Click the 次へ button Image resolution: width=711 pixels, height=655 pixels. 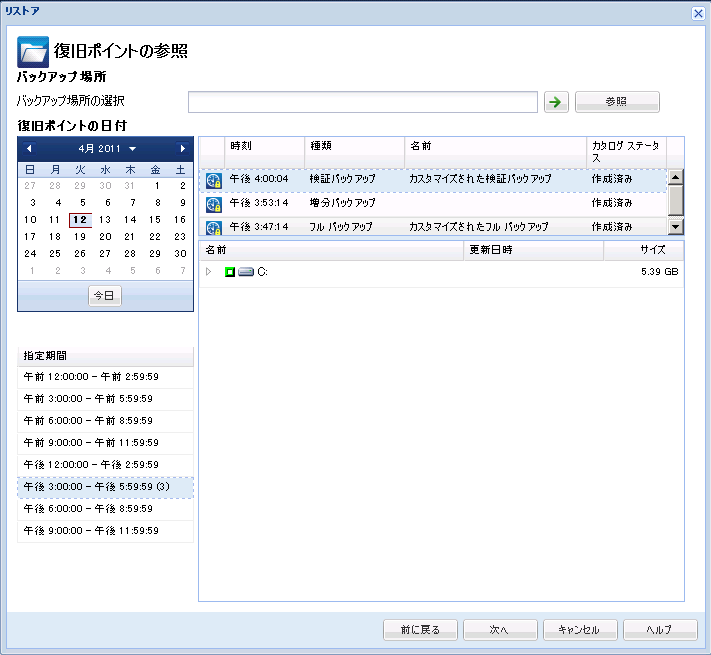point(499,630)
